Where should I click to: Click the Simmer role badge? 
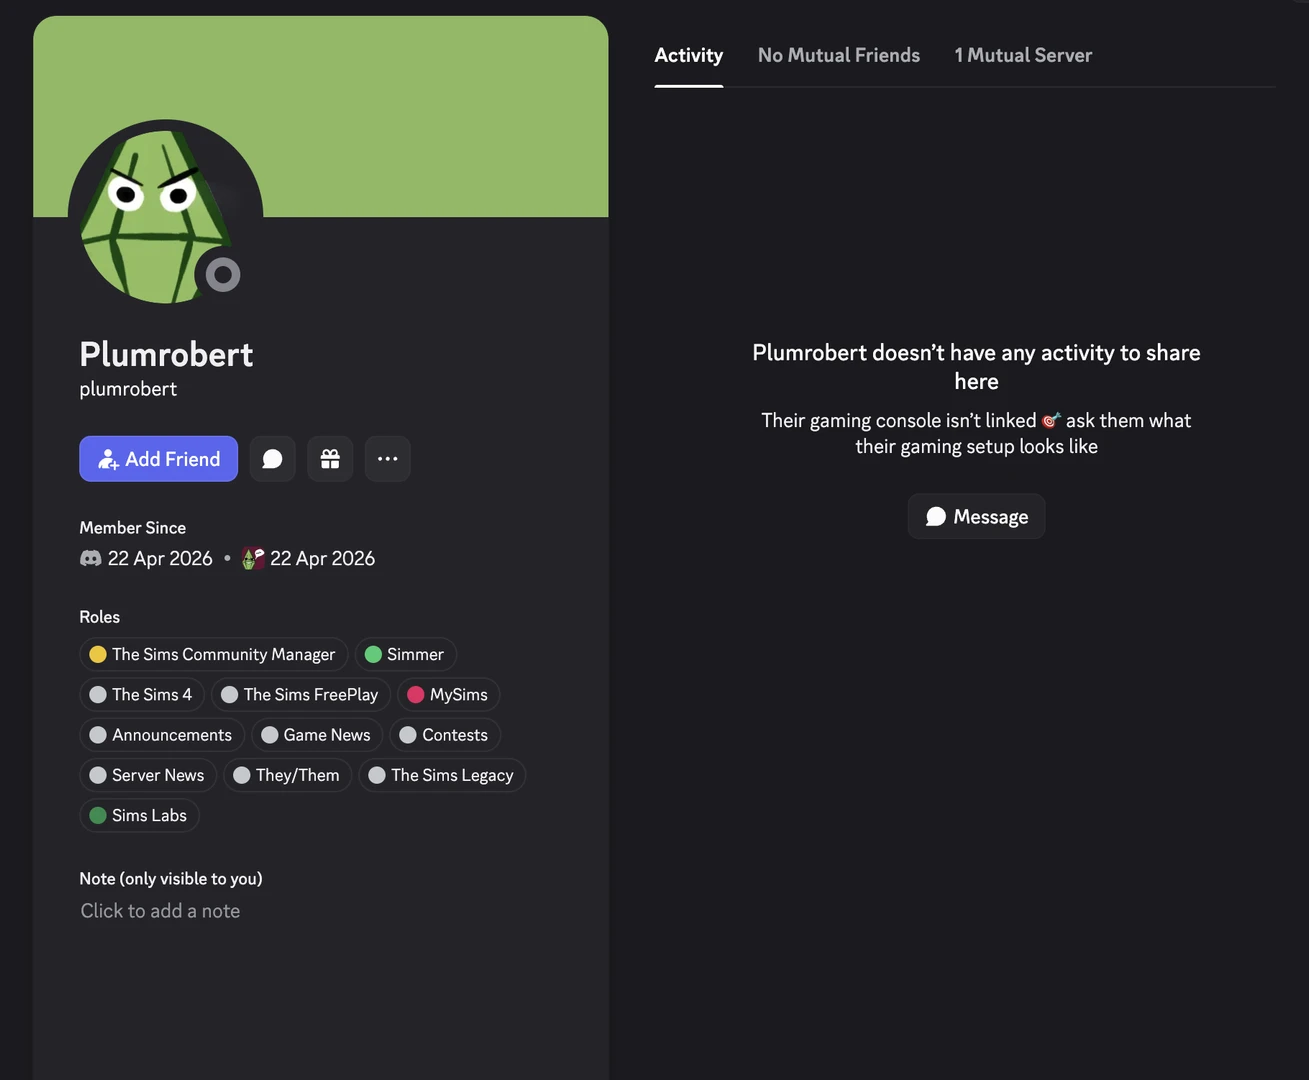405,654
